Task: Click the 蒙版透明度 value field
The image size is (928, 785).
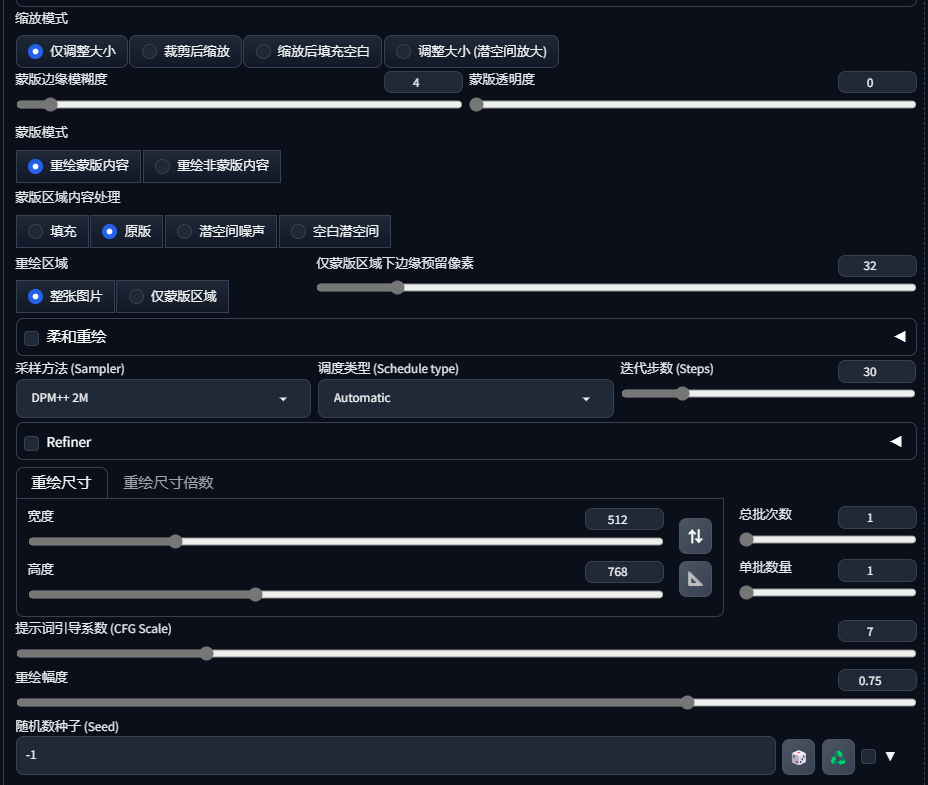Action: pos(877,82)
